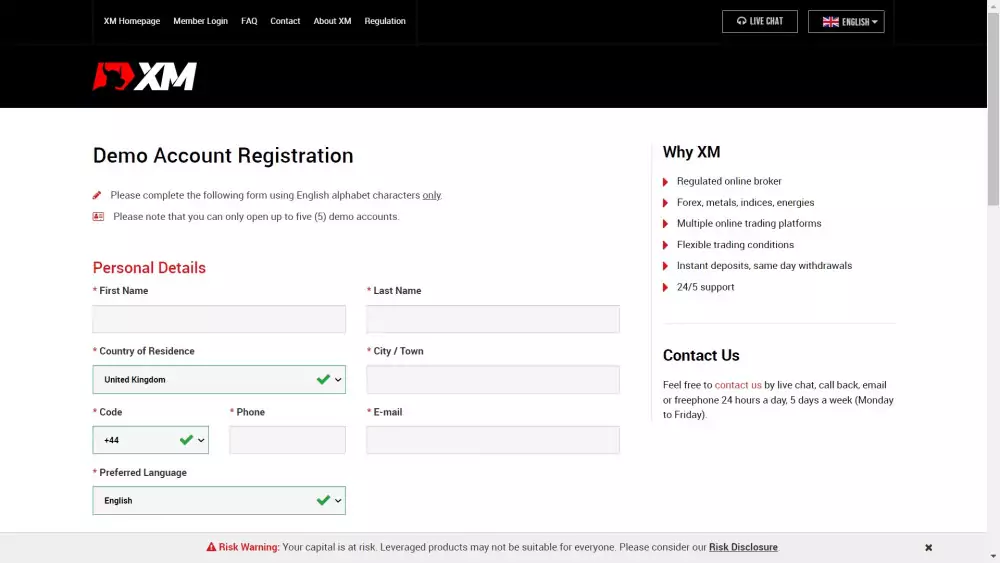Viewport: 1000px width, 563px height.
Task: Open the English language selector
Action: point(846,22)
